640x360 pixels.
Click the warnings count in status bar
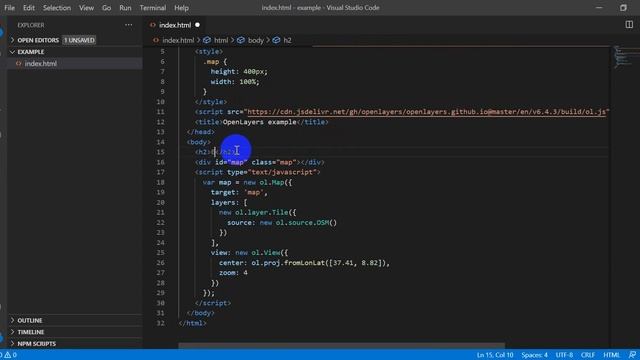(11, 355)
